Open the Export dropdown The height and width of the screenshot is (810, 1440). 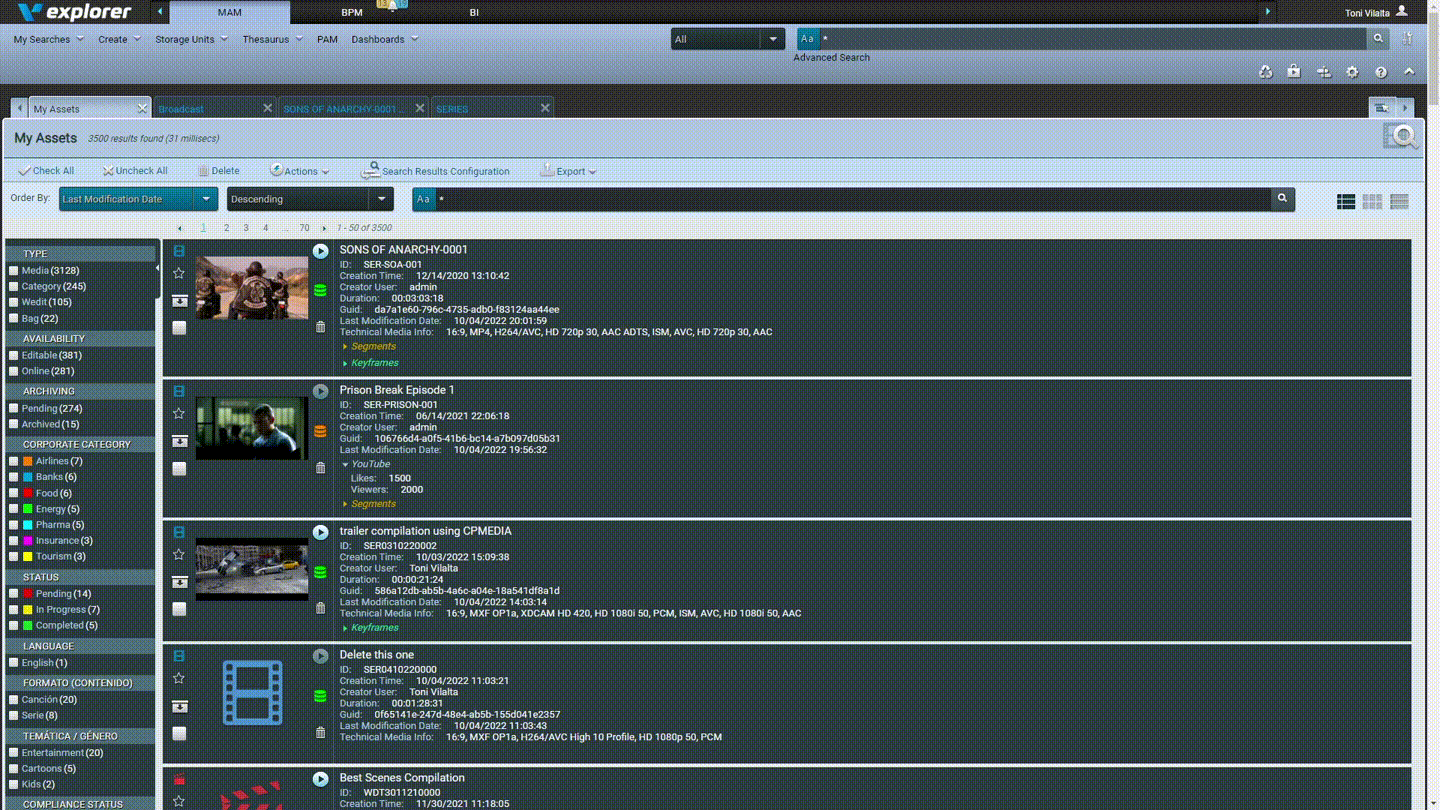(568, 171)
